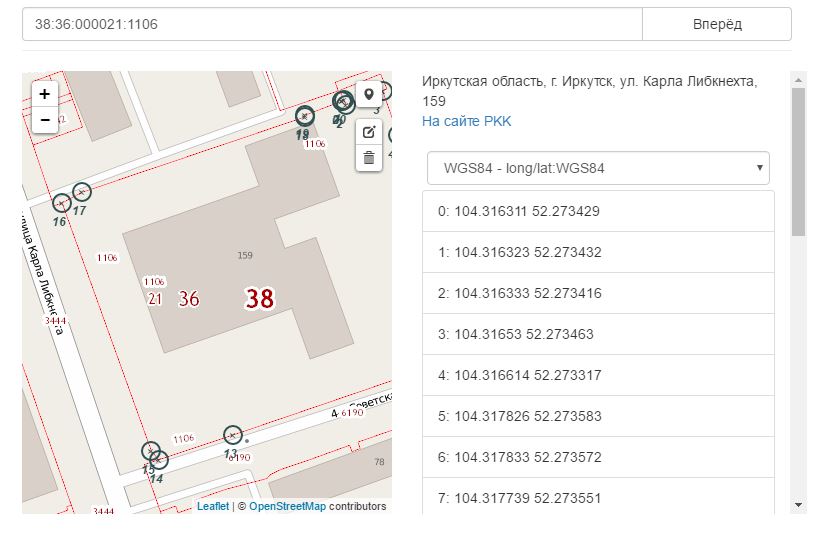
Task: Select coordinate row 0: 104.316311 52.273429
Action: pyautogui.click(x=598, y=211)
